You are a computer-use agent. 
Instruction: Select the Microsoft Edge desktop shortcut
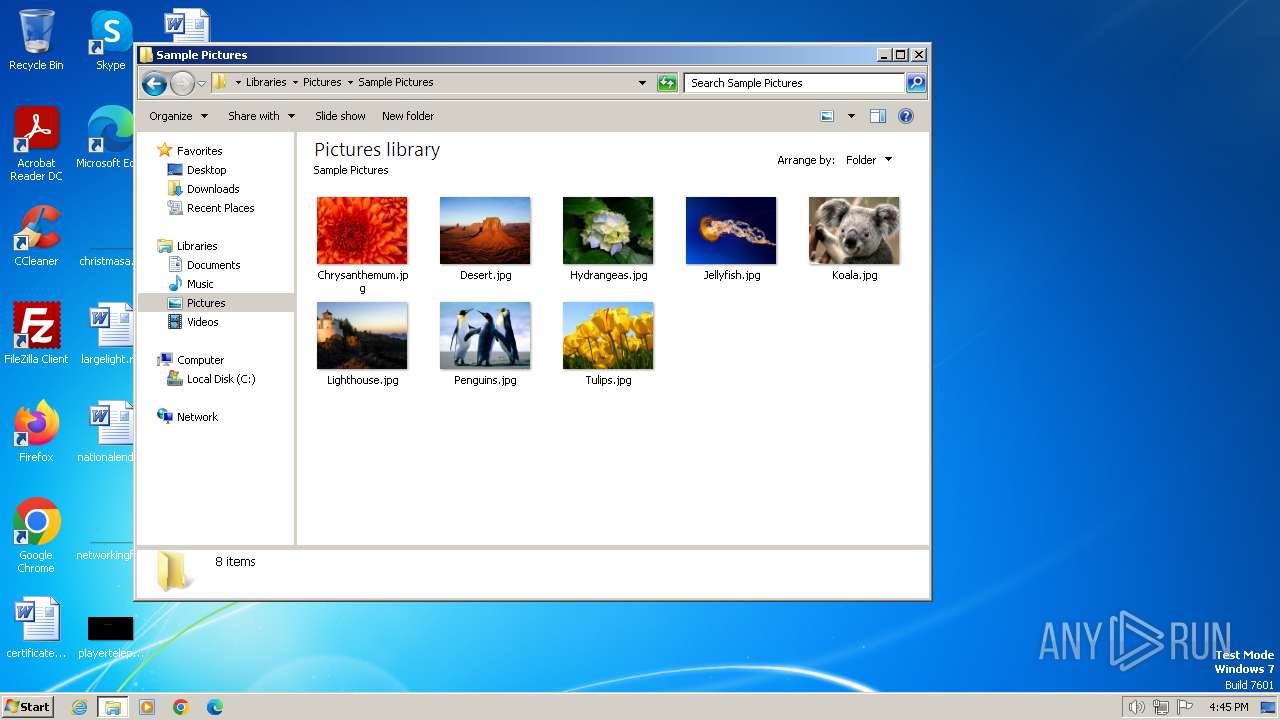point(106,138)
